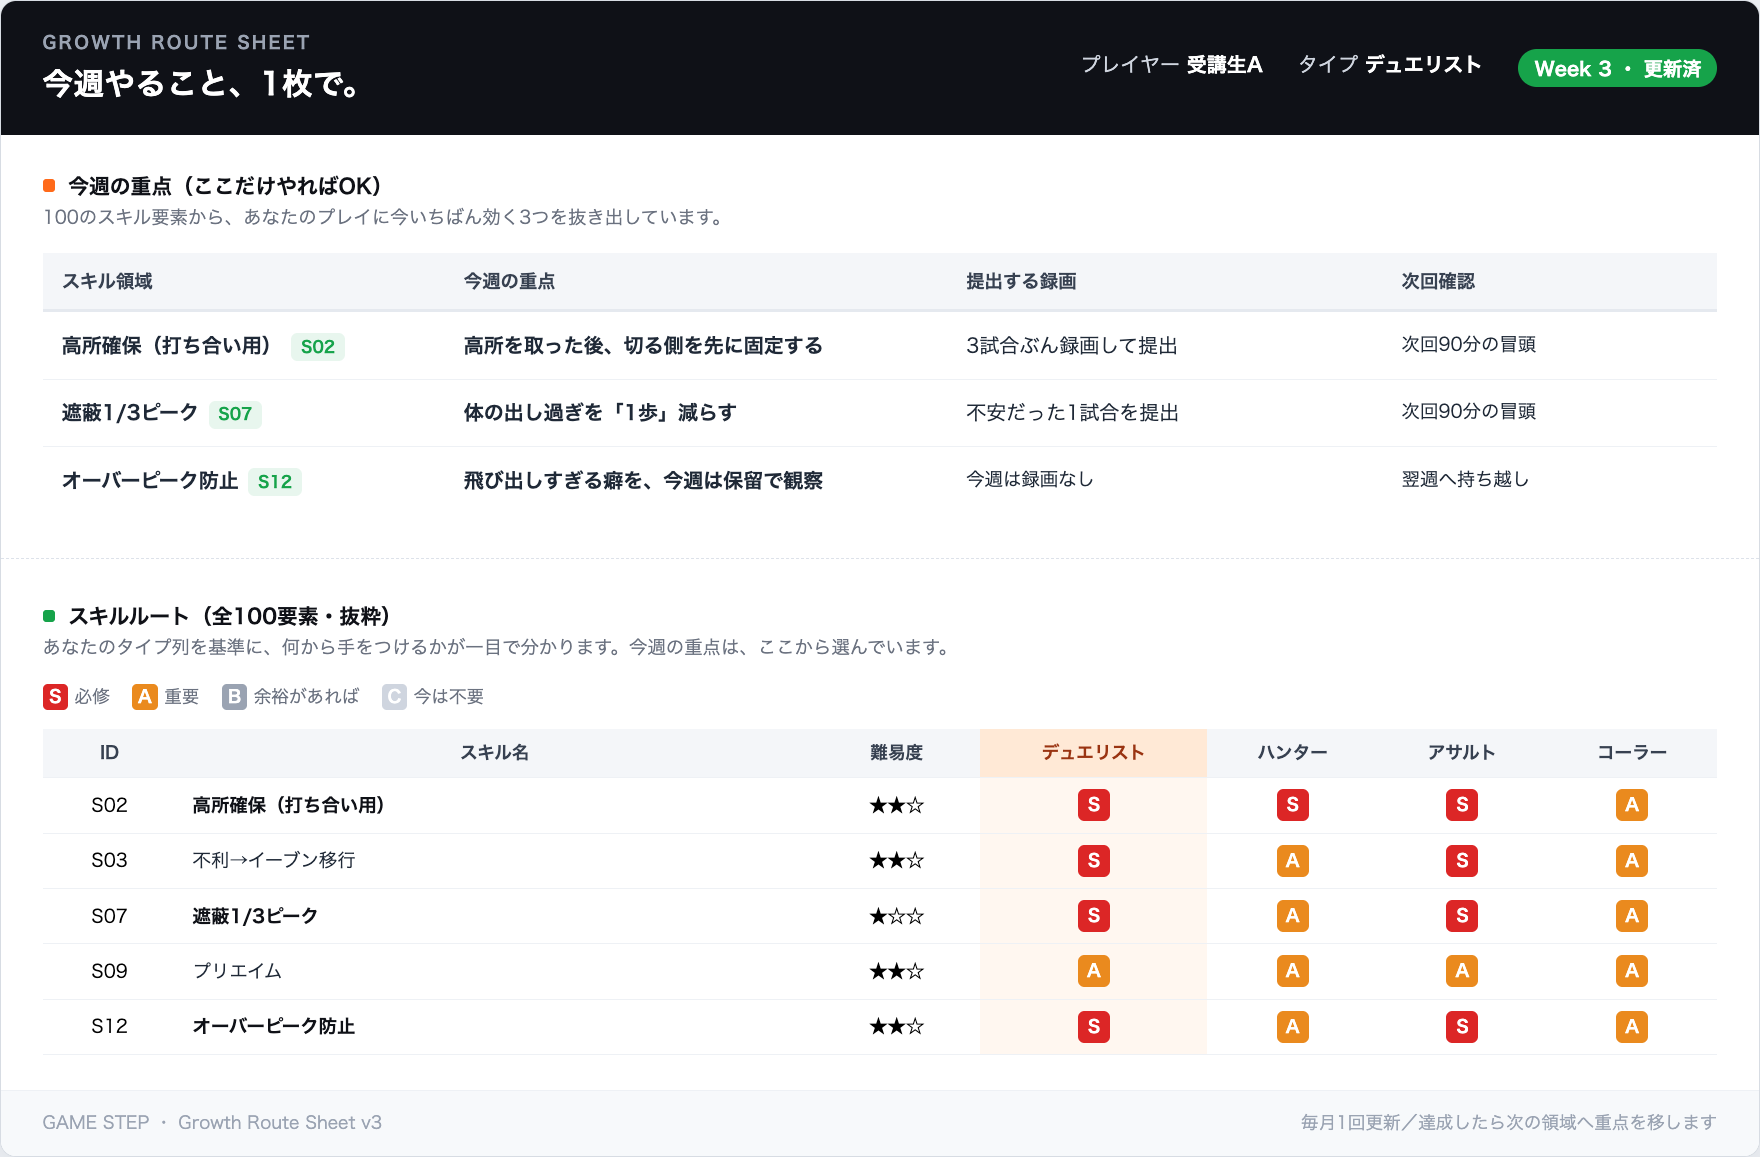Screen dimensions: 1760x1157
Task: Click the 3試合ぶん録画して提出 cell
Action: (x=1071, y=346)
